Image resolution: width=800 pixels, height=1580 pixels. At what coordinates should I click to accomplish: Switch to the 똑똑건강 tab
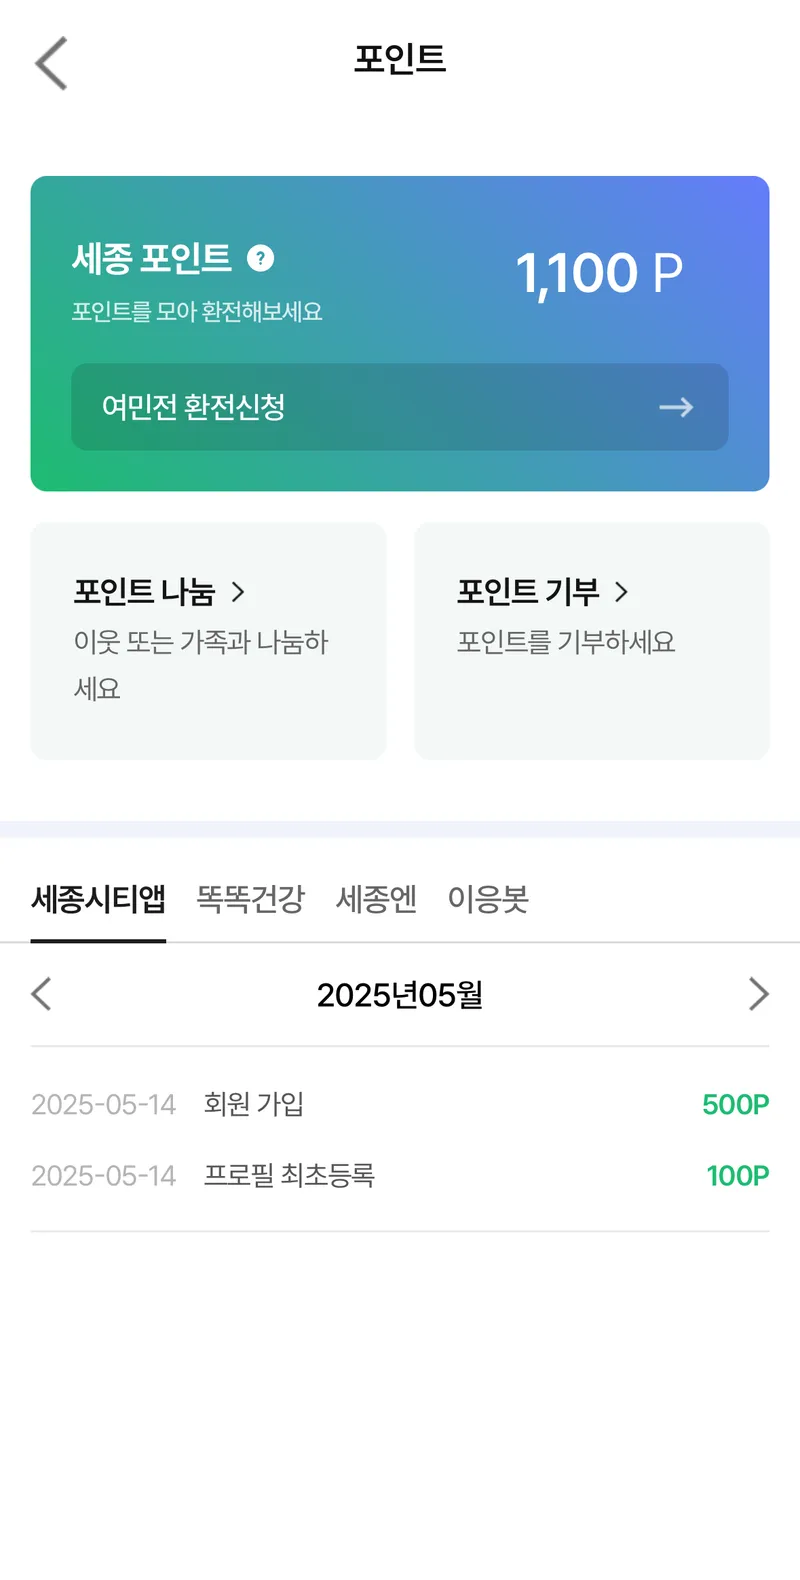pos(250,899)
